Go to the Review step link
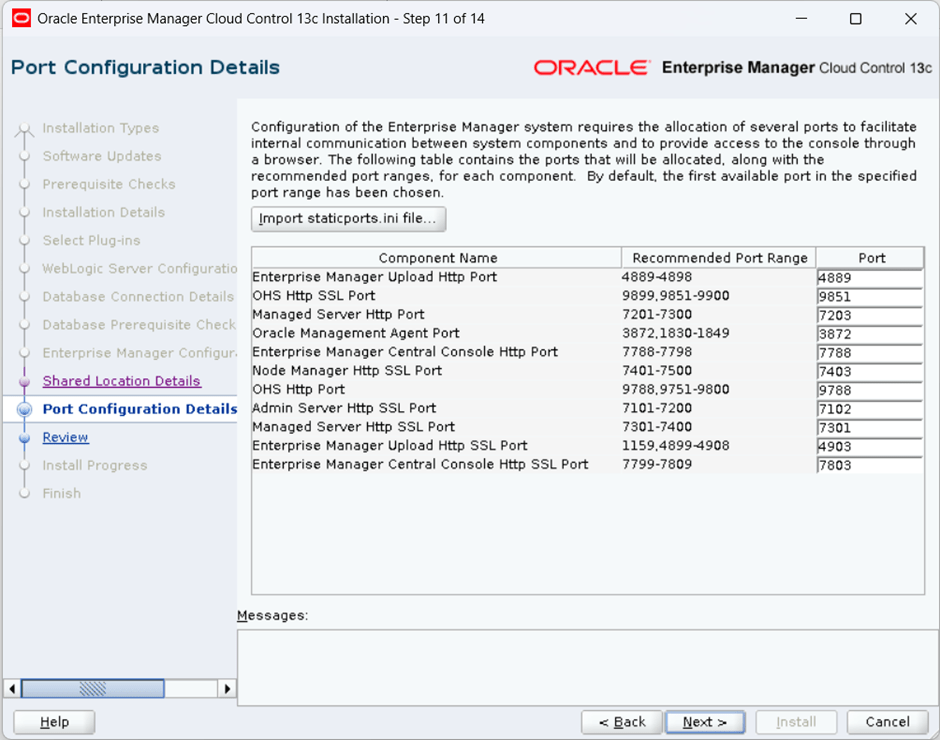This screenshot has width=940, height=740. (x=65, y=438)
